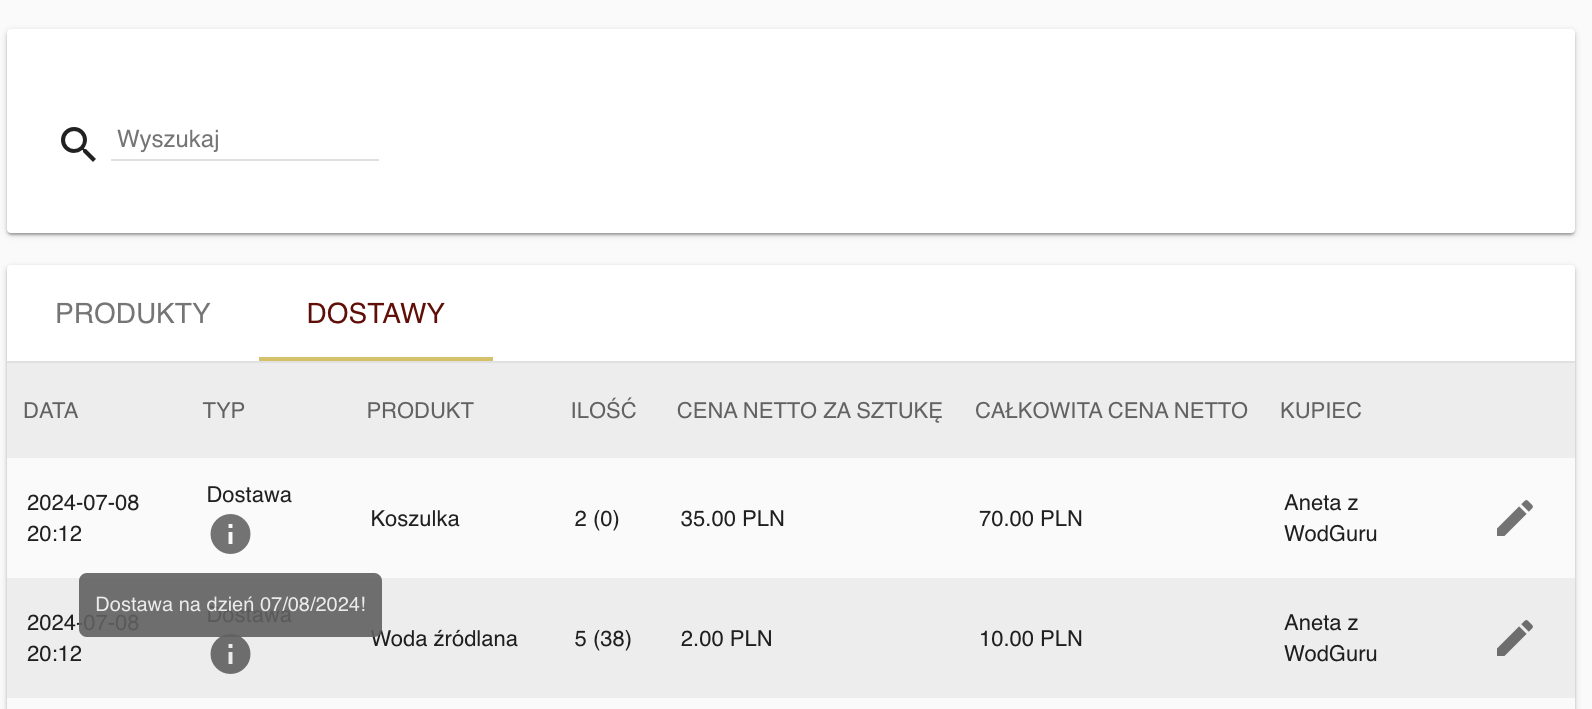Image resolution: width=1592 pixels, height=709 pixels.
Task: Click the Dostawa na dzień tooltip
Action: pyautogui.click(x=231, y=604)
